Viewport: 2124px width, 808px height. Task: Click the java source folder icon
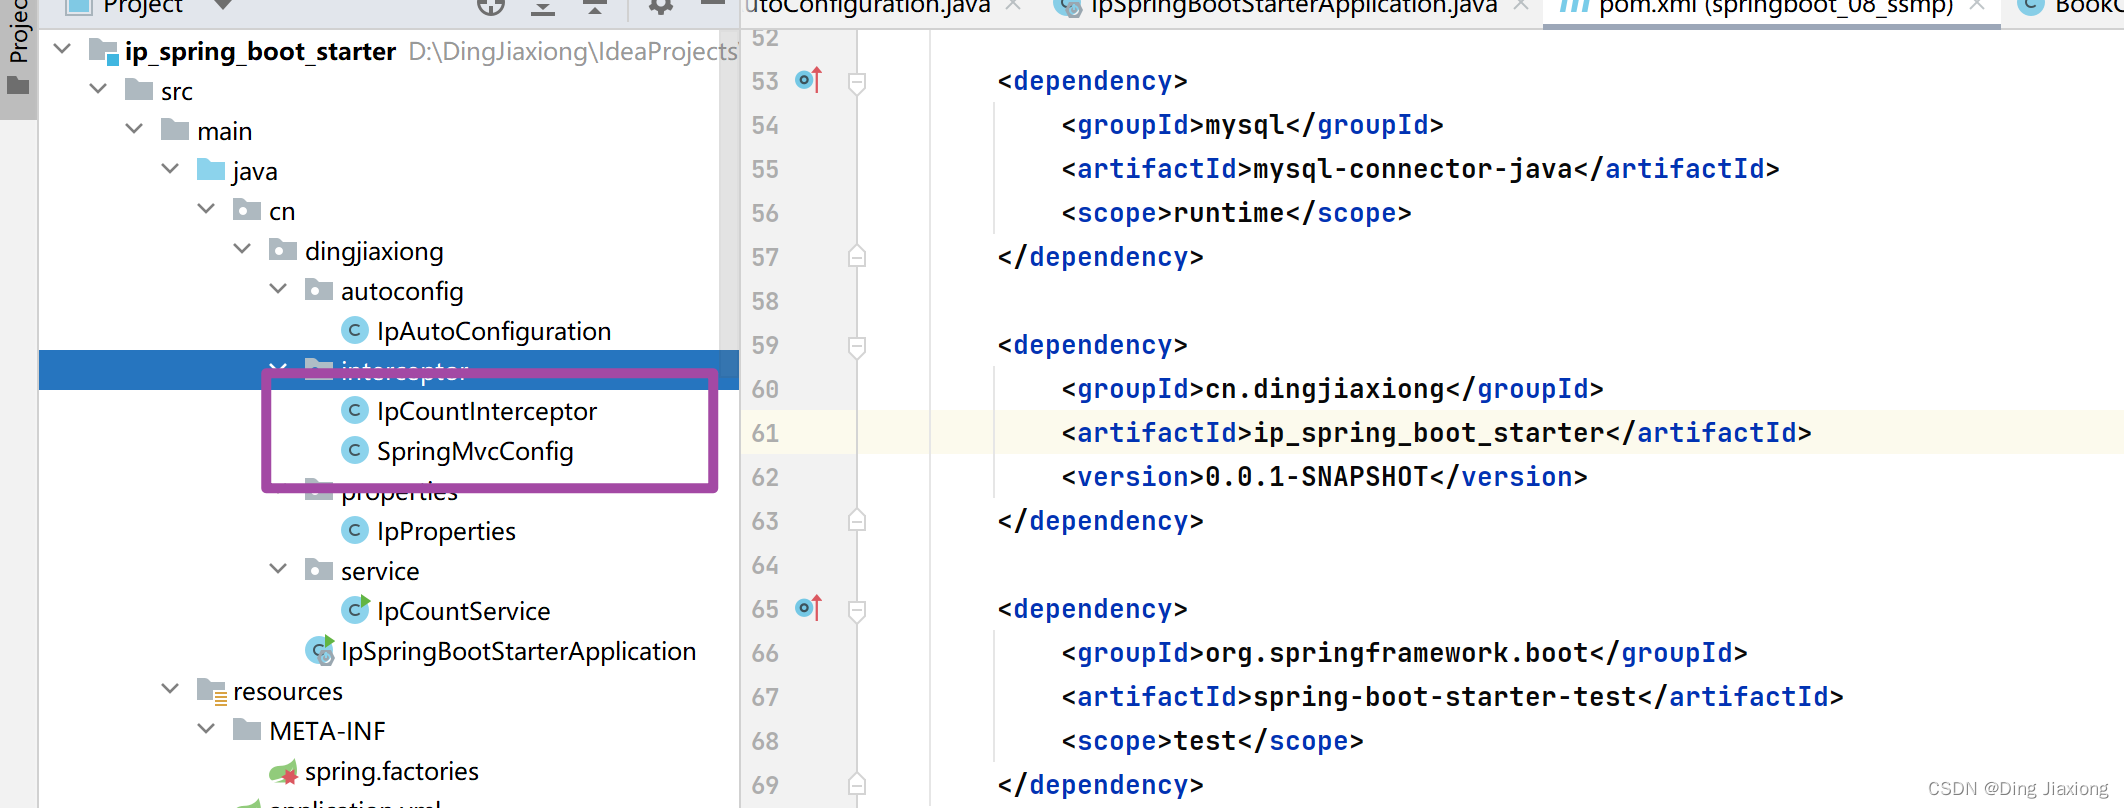211,169
